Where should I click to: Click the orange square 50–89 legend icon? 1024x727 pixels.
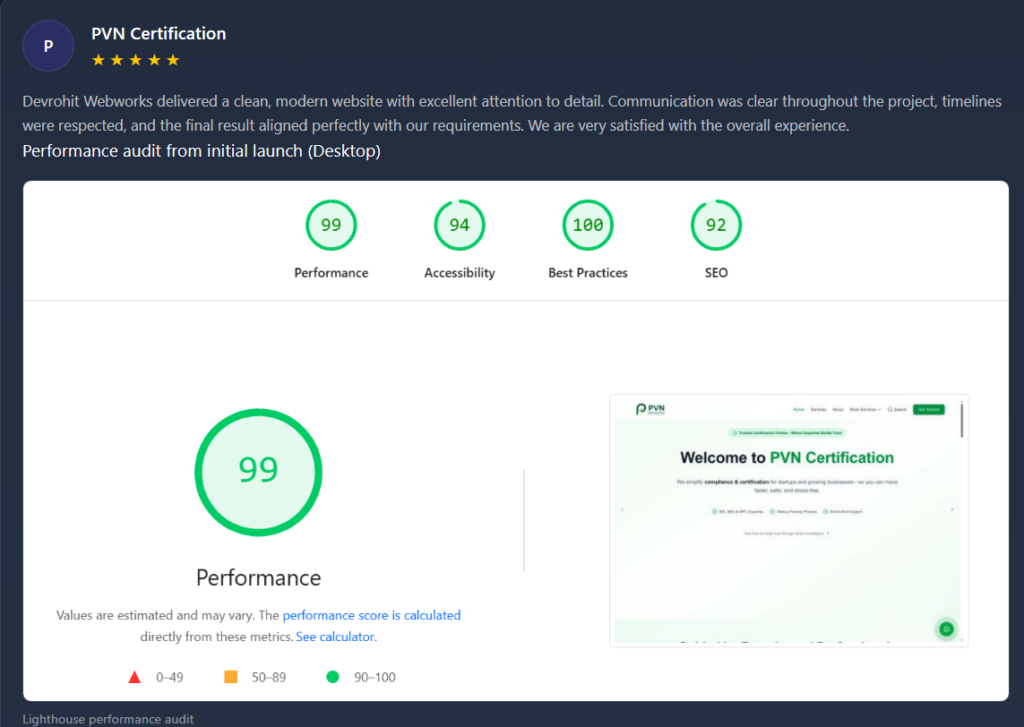pos(231,677)
